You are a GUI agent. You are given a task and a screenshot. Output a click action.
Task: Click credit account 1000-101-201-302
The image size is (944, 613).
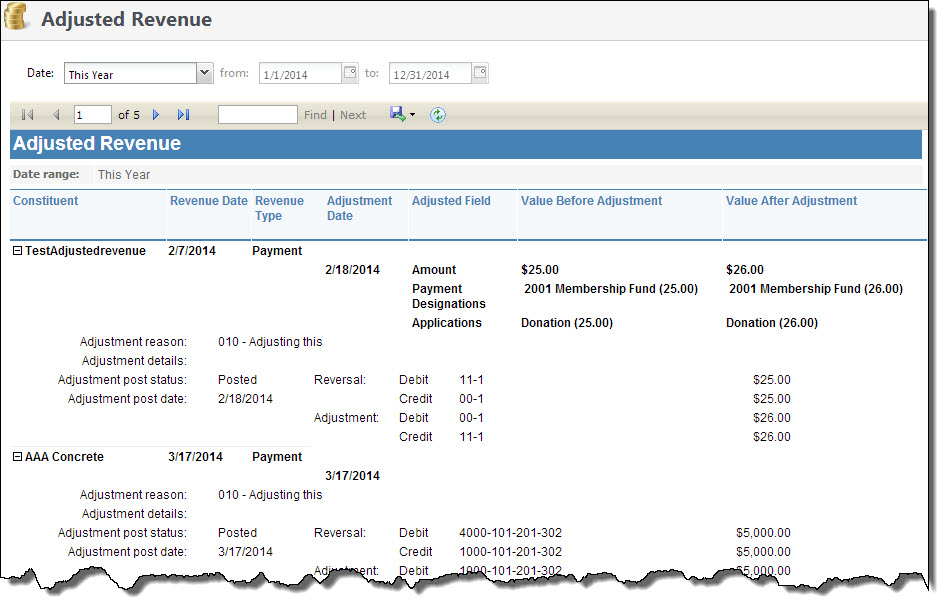(511, 552)
